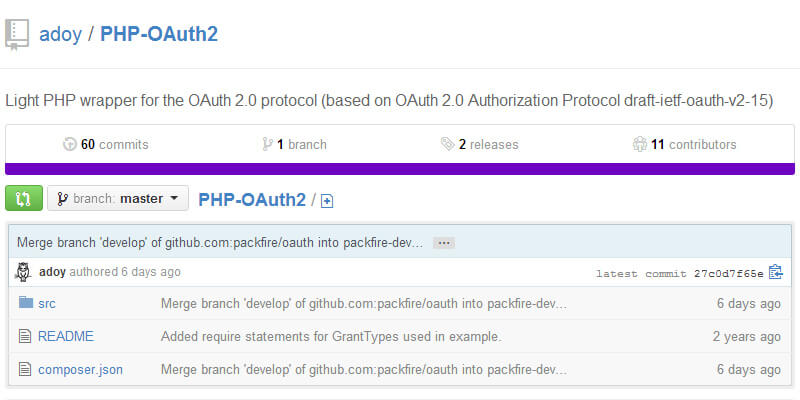Image resolution: width=800 pixels, height=400 pixels.
Task: Open the composer.json file
Action: [x=80, y=369]
